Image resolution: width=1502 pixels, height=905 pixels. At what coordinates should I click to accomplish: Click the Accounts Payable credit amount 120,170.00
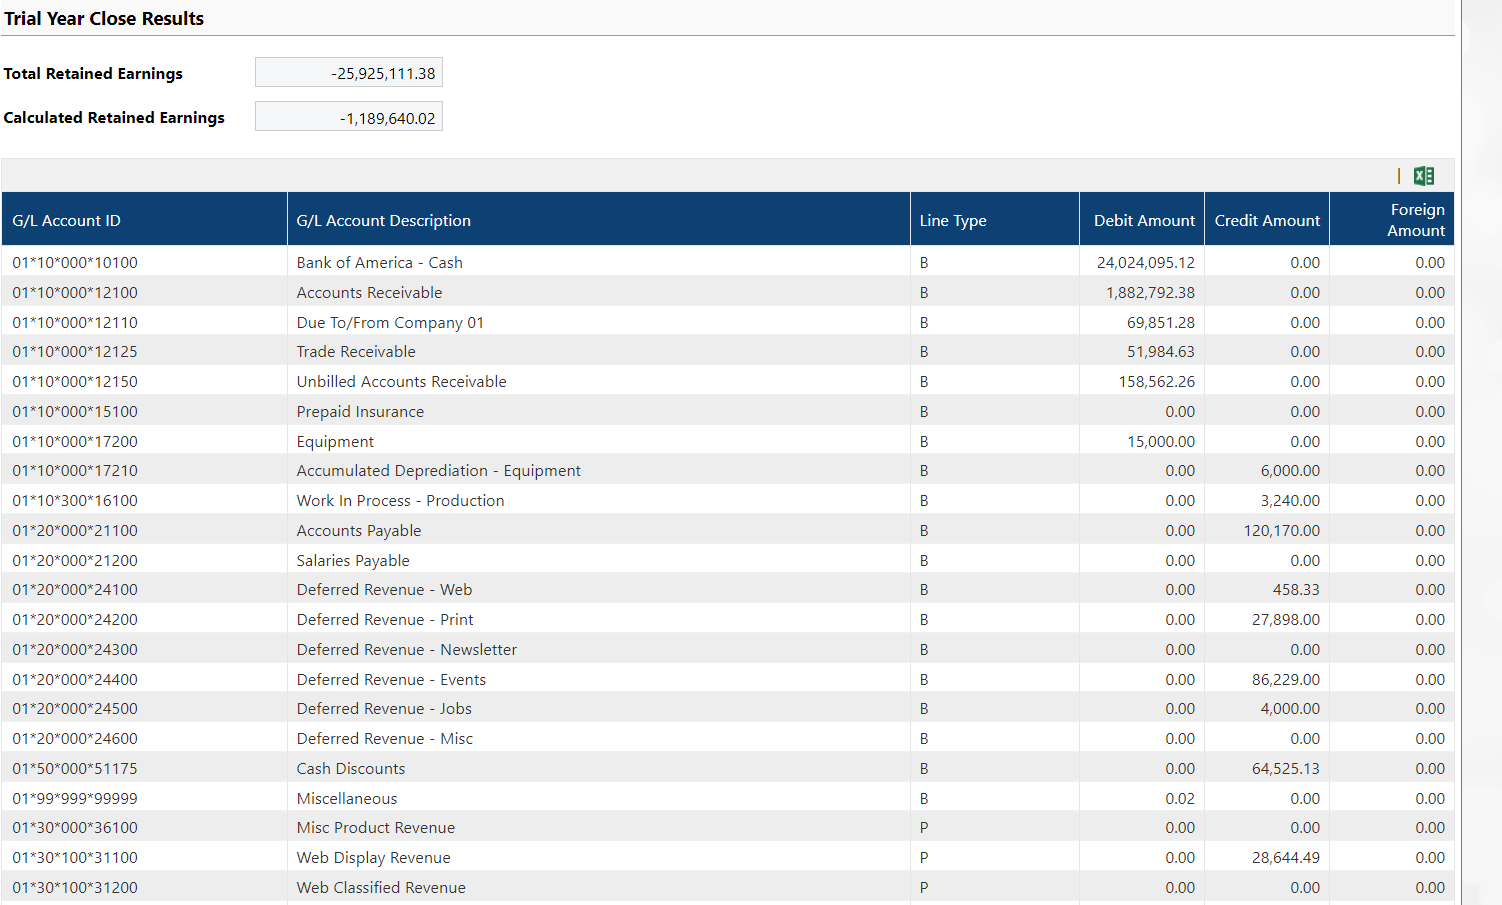pos(1281,530)
